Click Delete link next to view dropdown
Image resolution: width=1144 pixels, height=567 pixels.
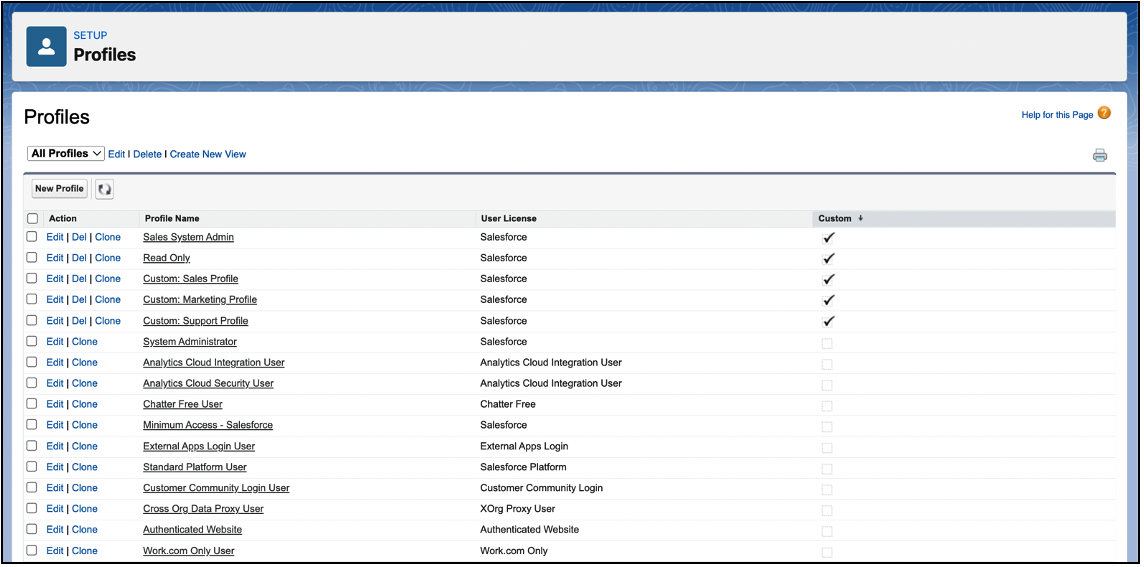pyautogui.click(x=147, y=155)
